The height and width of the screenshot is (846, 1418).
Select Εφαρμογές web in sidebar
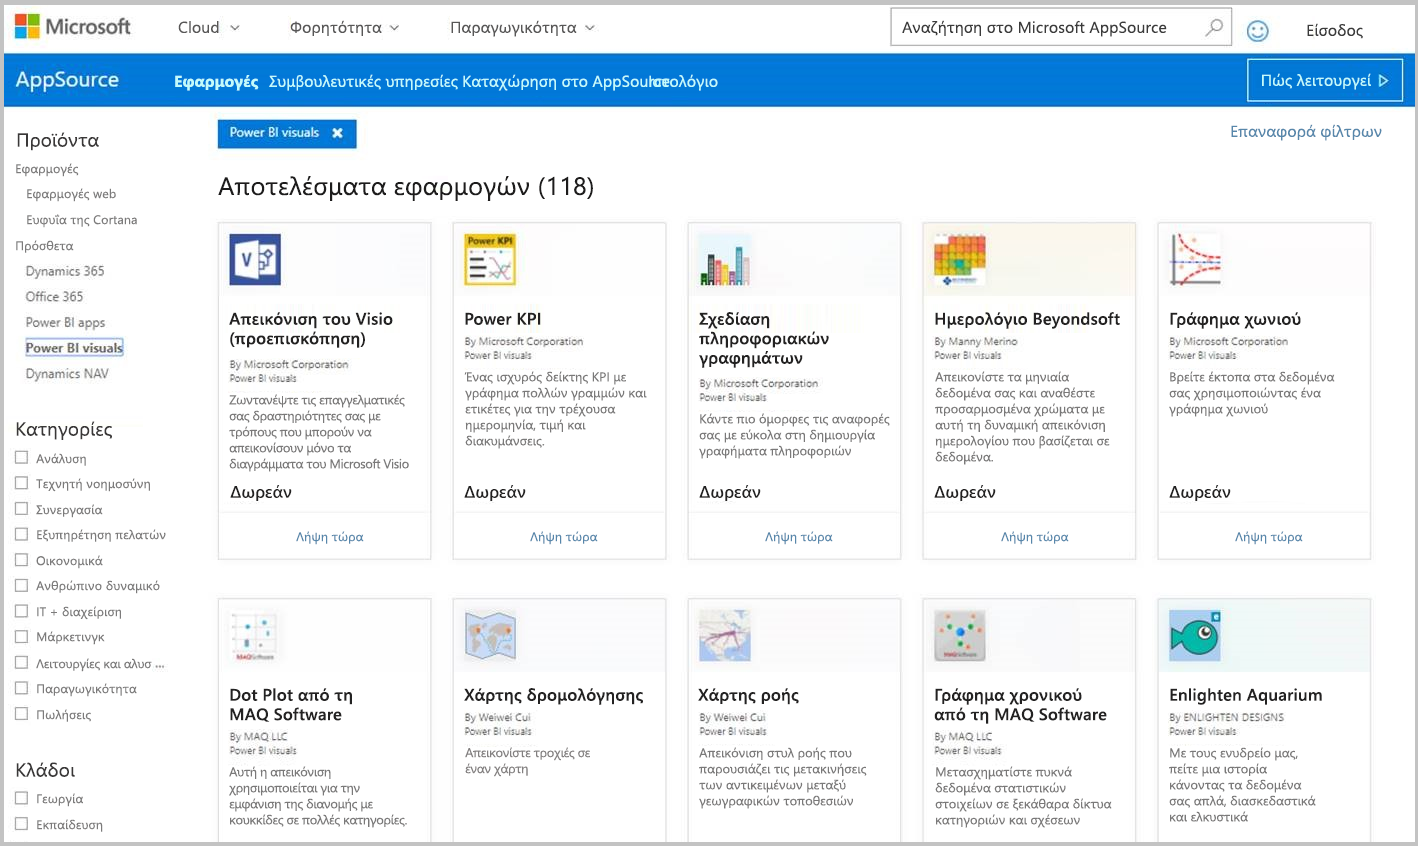point(71,194)
